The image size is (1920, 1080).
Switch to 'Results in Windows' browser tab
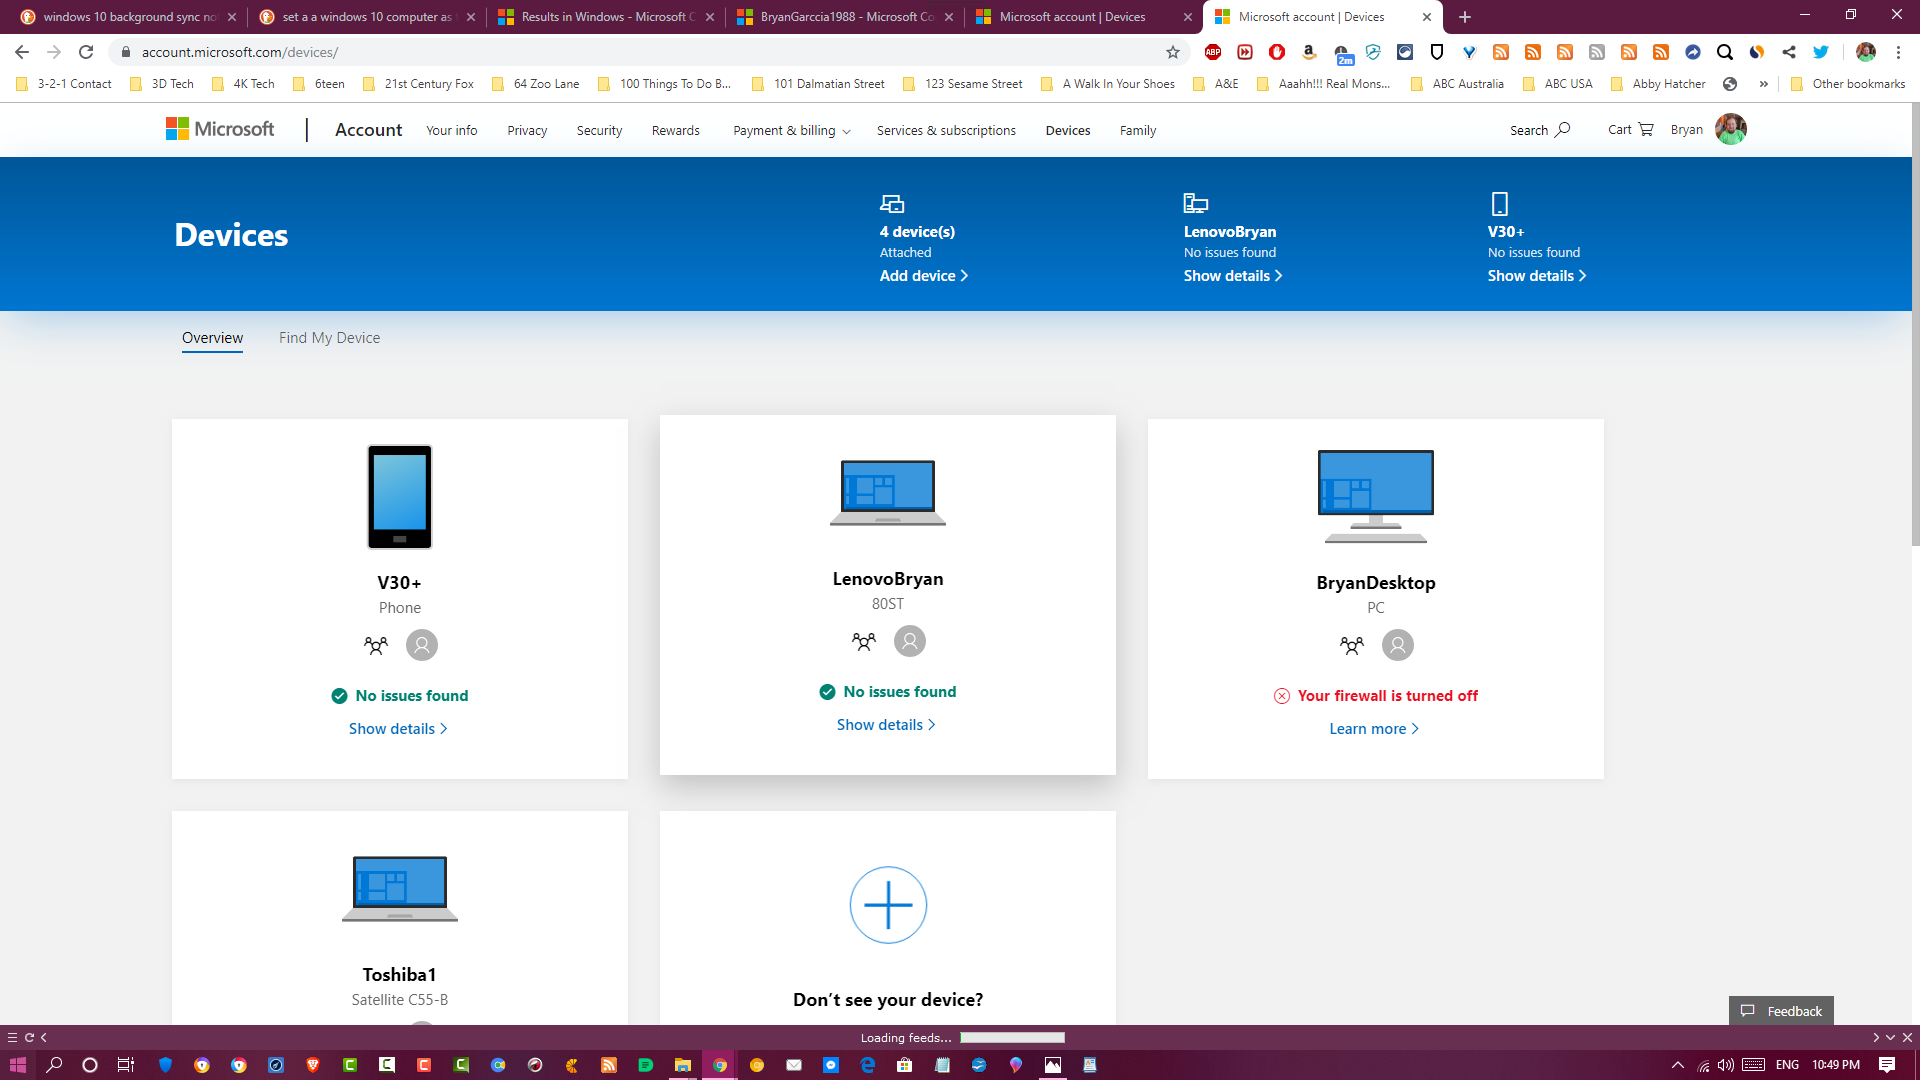tap(606, 17)
